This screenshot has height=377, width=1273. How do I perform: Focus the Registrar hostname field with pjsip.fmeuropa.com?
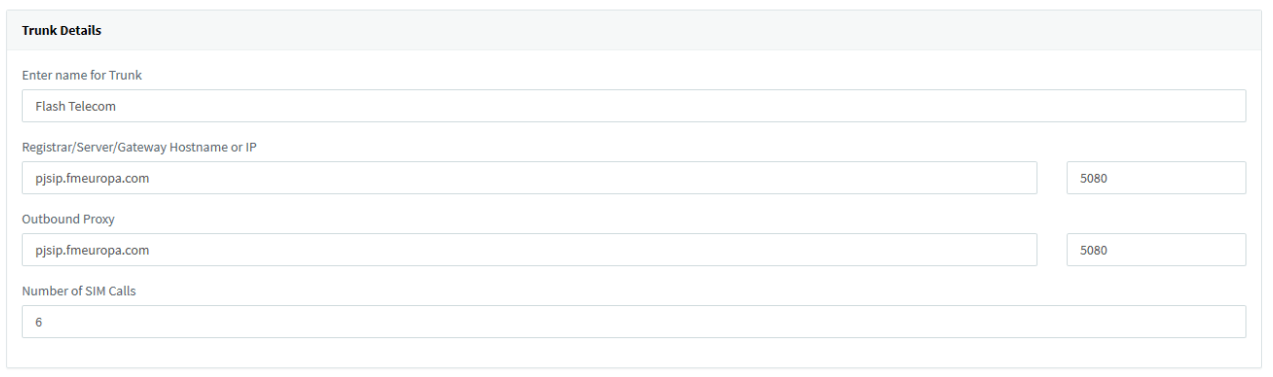[529, 178]
